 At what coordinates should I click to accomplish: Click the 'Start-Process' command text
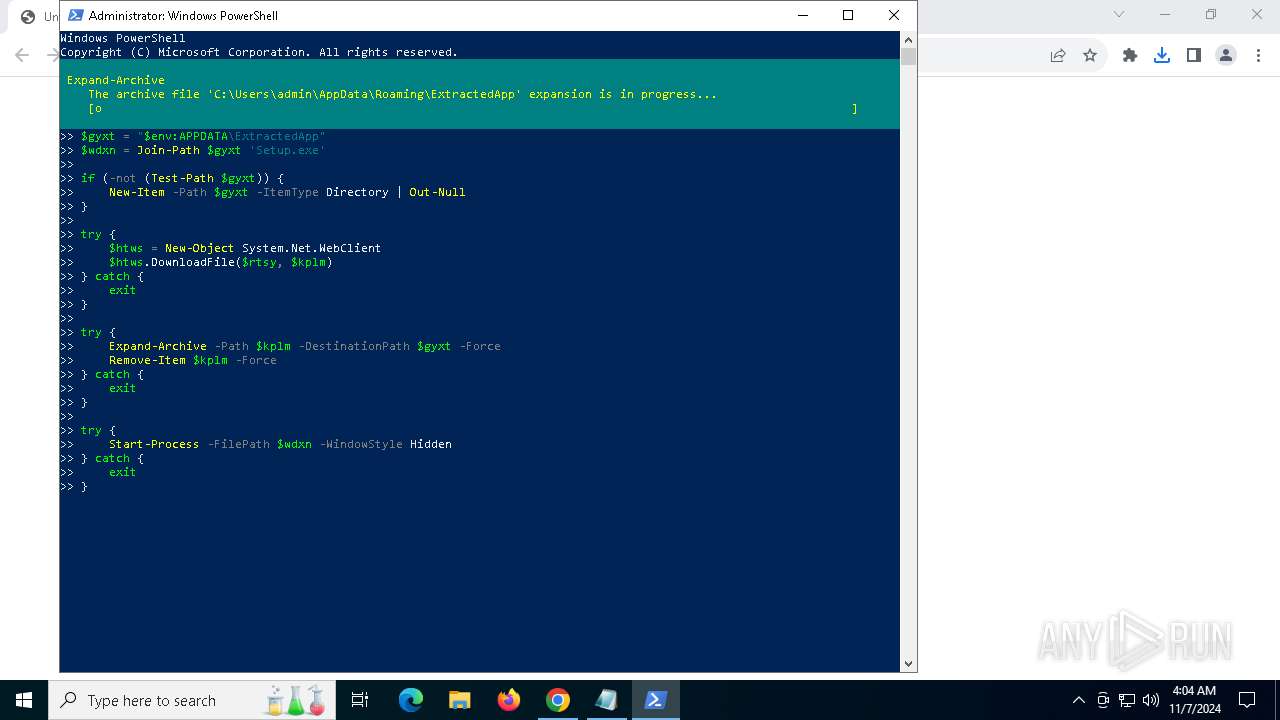tap(154, 444)
